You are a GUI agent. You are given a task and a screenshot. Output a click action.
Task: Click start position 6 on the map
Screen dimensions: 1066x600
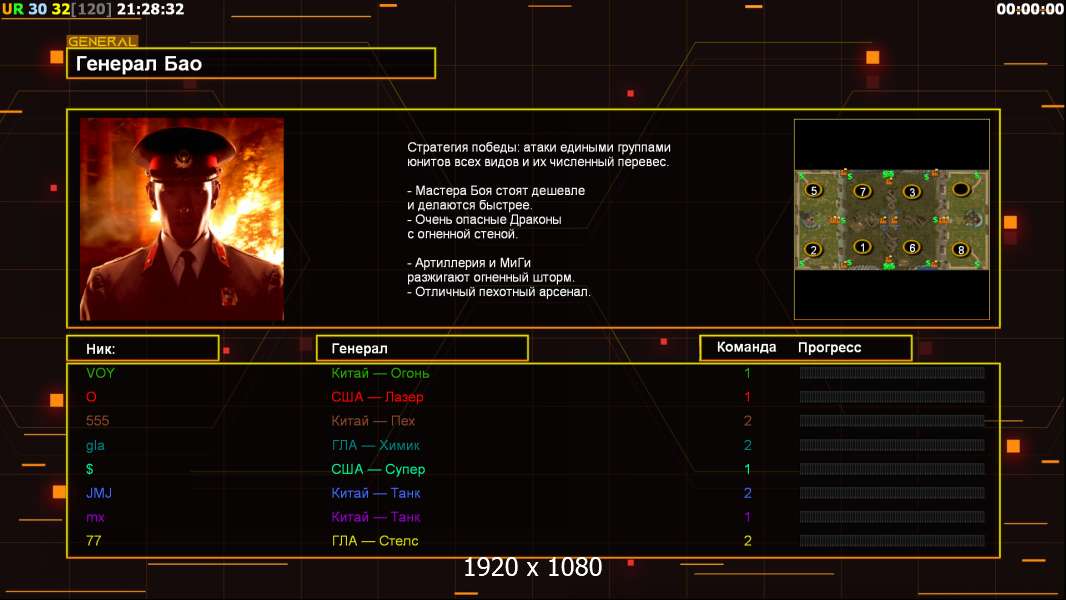(x=912, y=247)
